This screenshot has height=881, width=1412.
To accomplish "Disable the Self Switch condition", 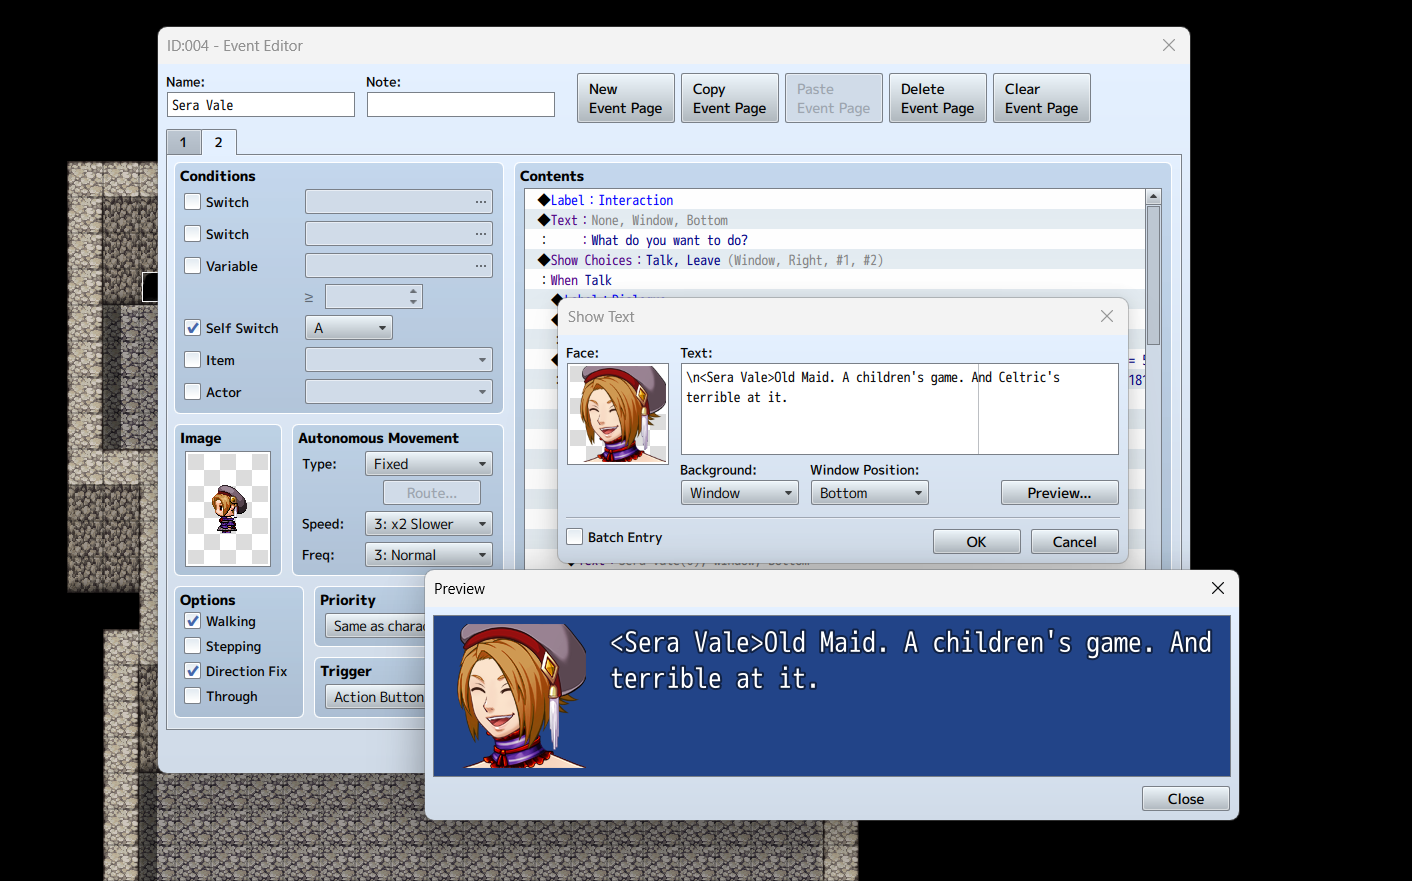I will tap(190, 327).
